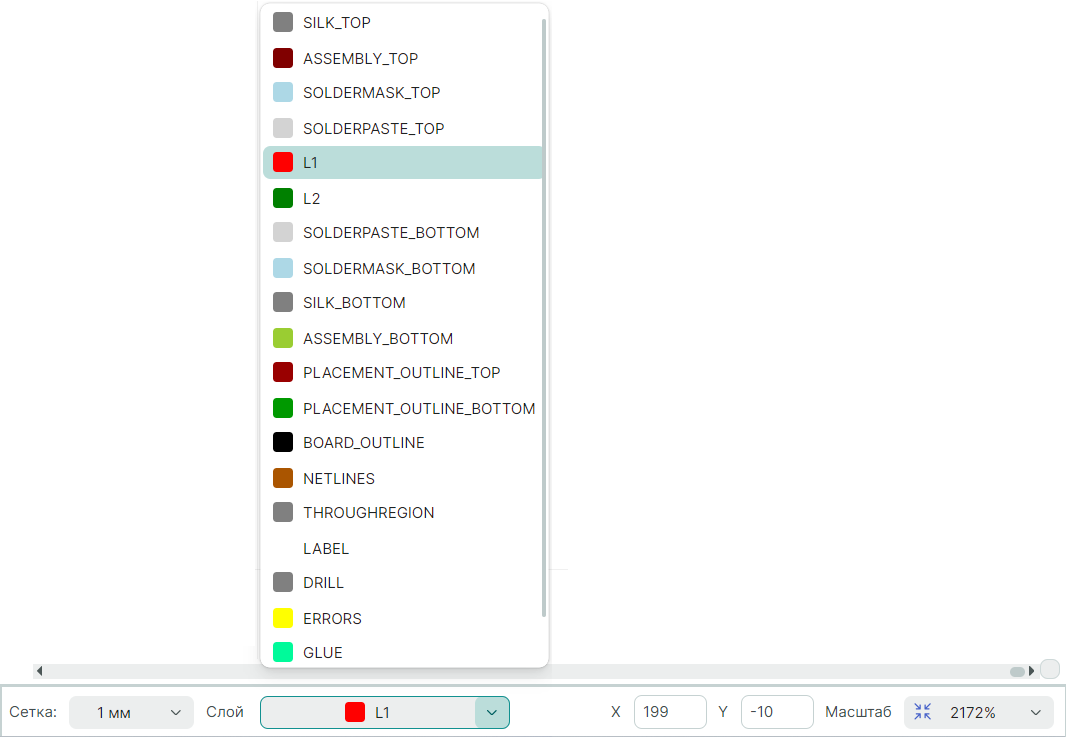The image size is (1066, 737).
Task: Pick PLACEMENT_OUTLINE_TOP layer
Action: pos(402,373)
